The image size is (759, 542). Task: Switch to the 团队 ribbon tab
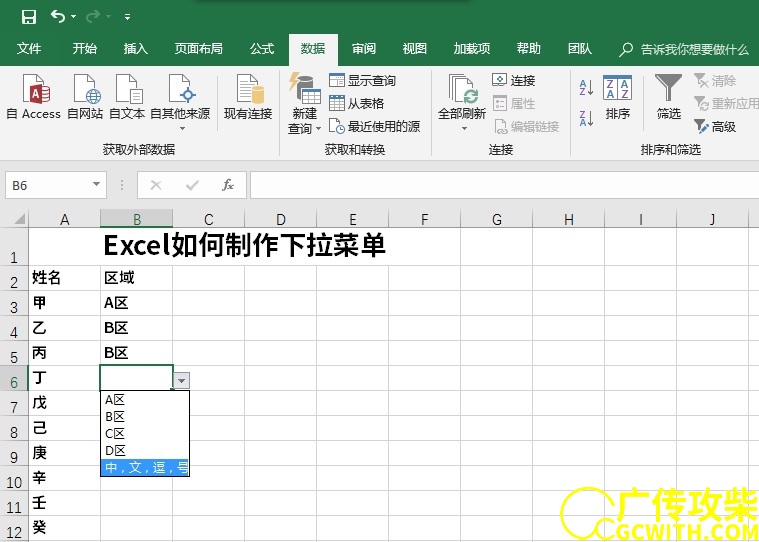pos(579,48)
